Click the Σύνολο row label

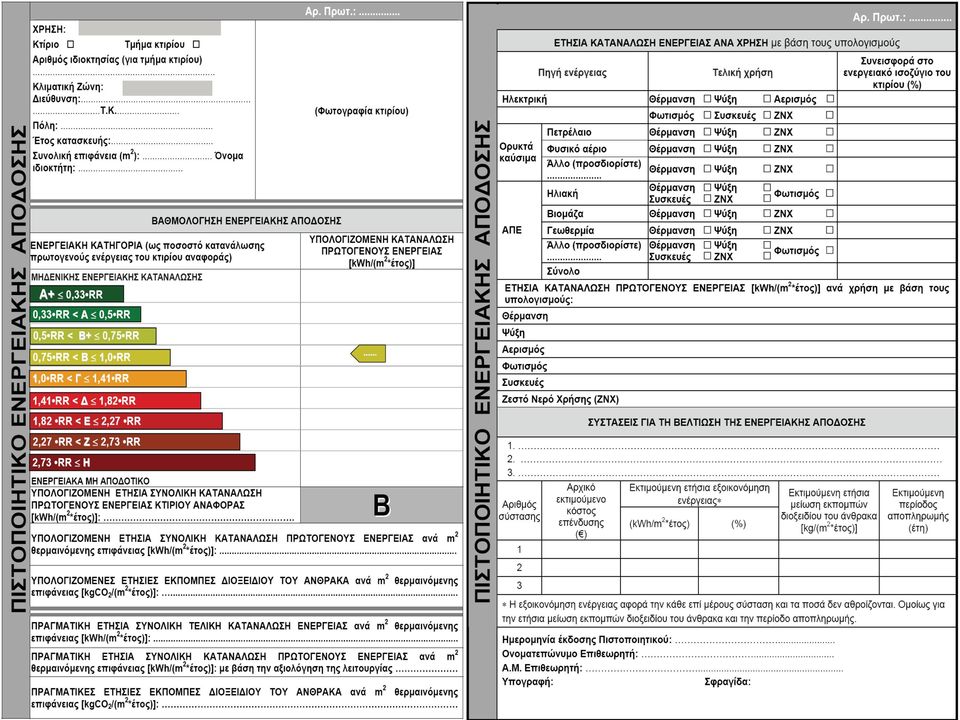coord(563,271)
